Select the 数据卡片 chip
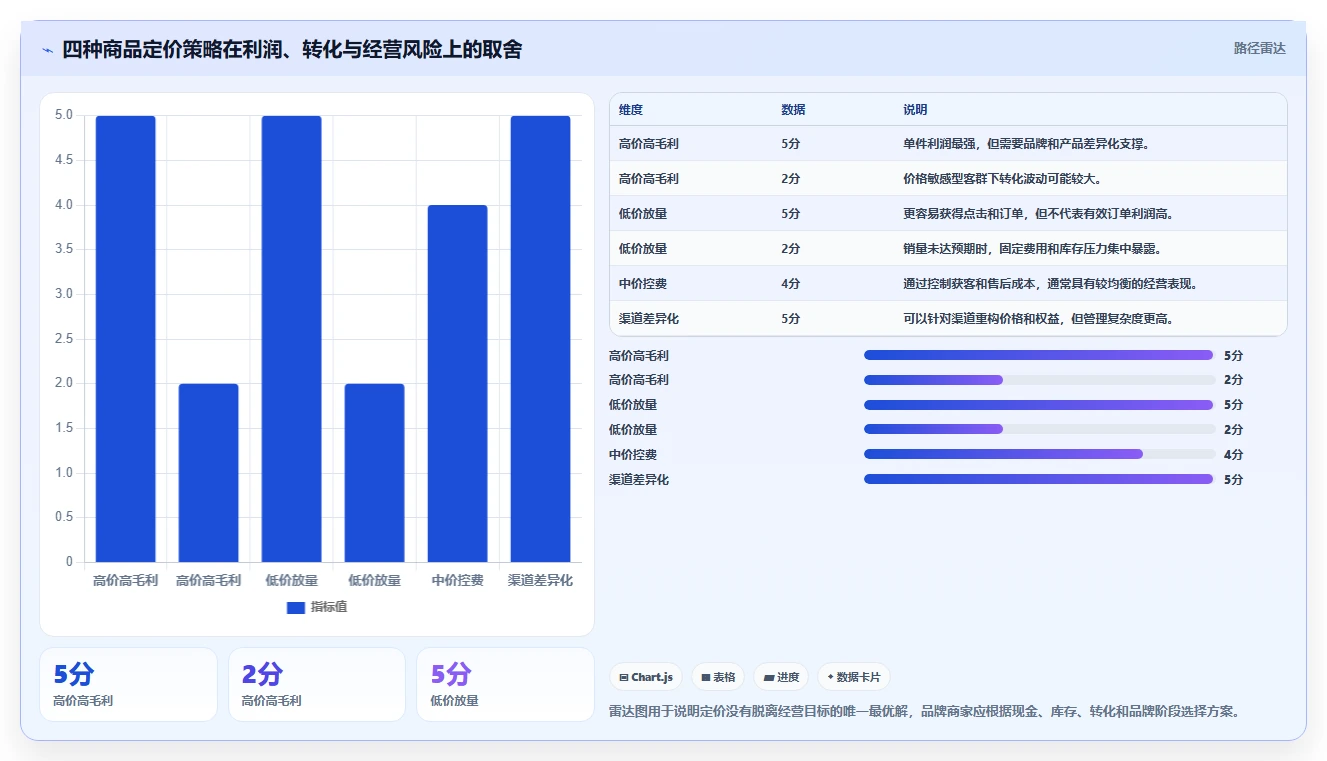The width and height of the screenshot is (1327, 761). [x=853, y=677]
